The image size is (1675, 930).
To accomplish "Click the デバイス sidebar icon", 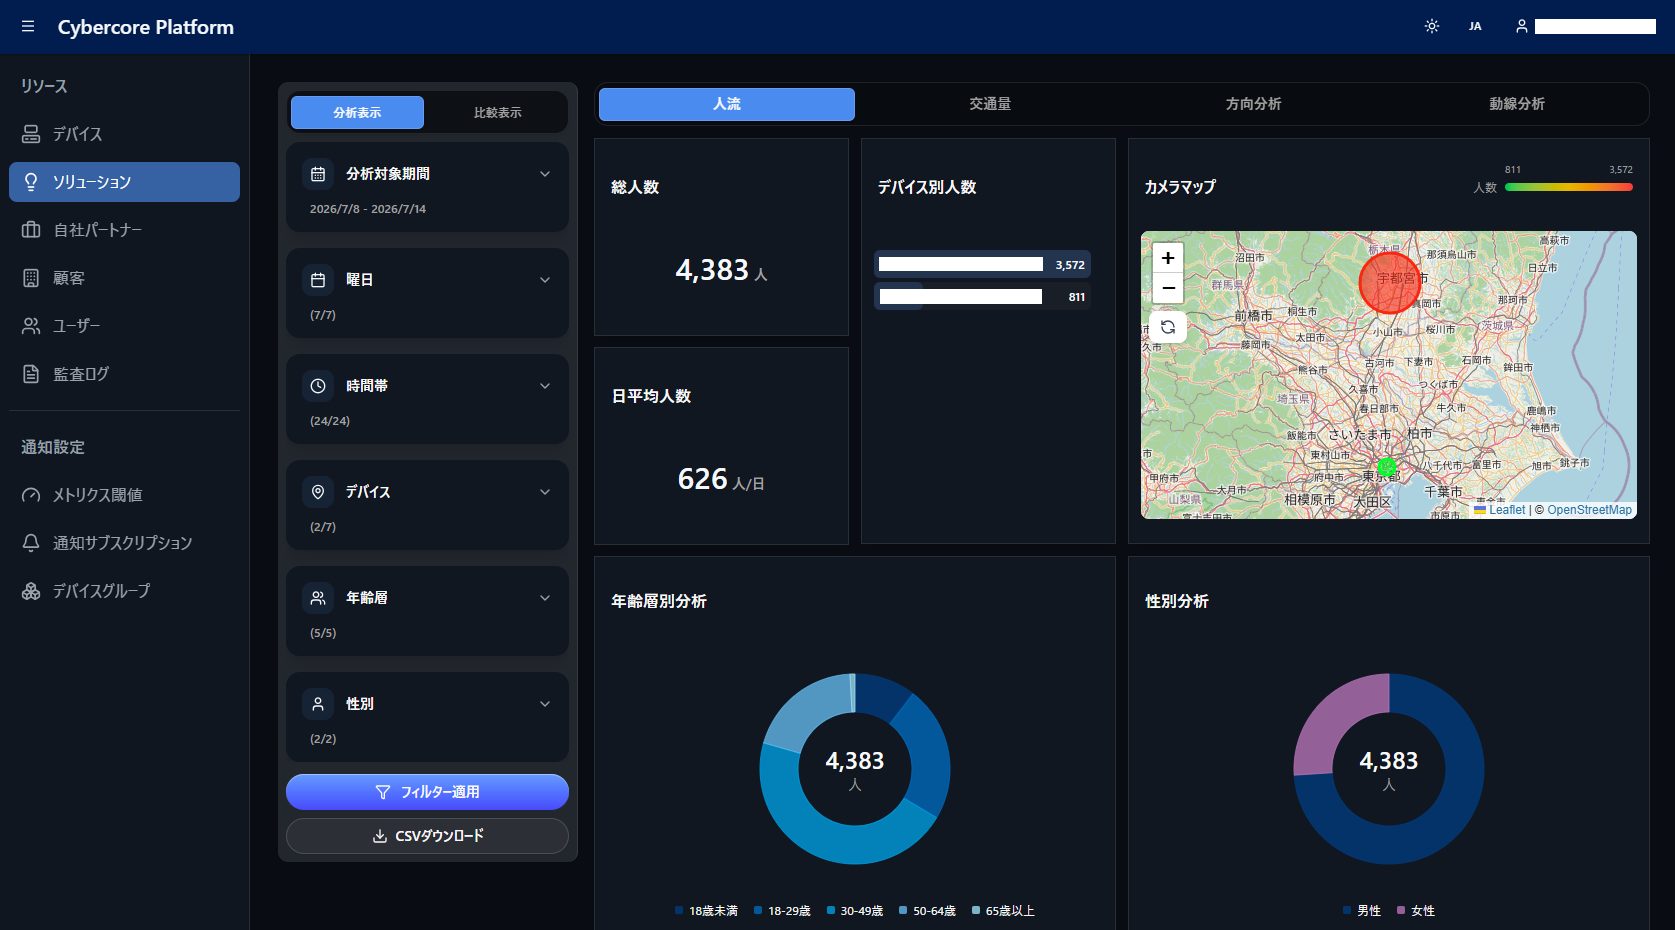I will click(x=31, y=134).
